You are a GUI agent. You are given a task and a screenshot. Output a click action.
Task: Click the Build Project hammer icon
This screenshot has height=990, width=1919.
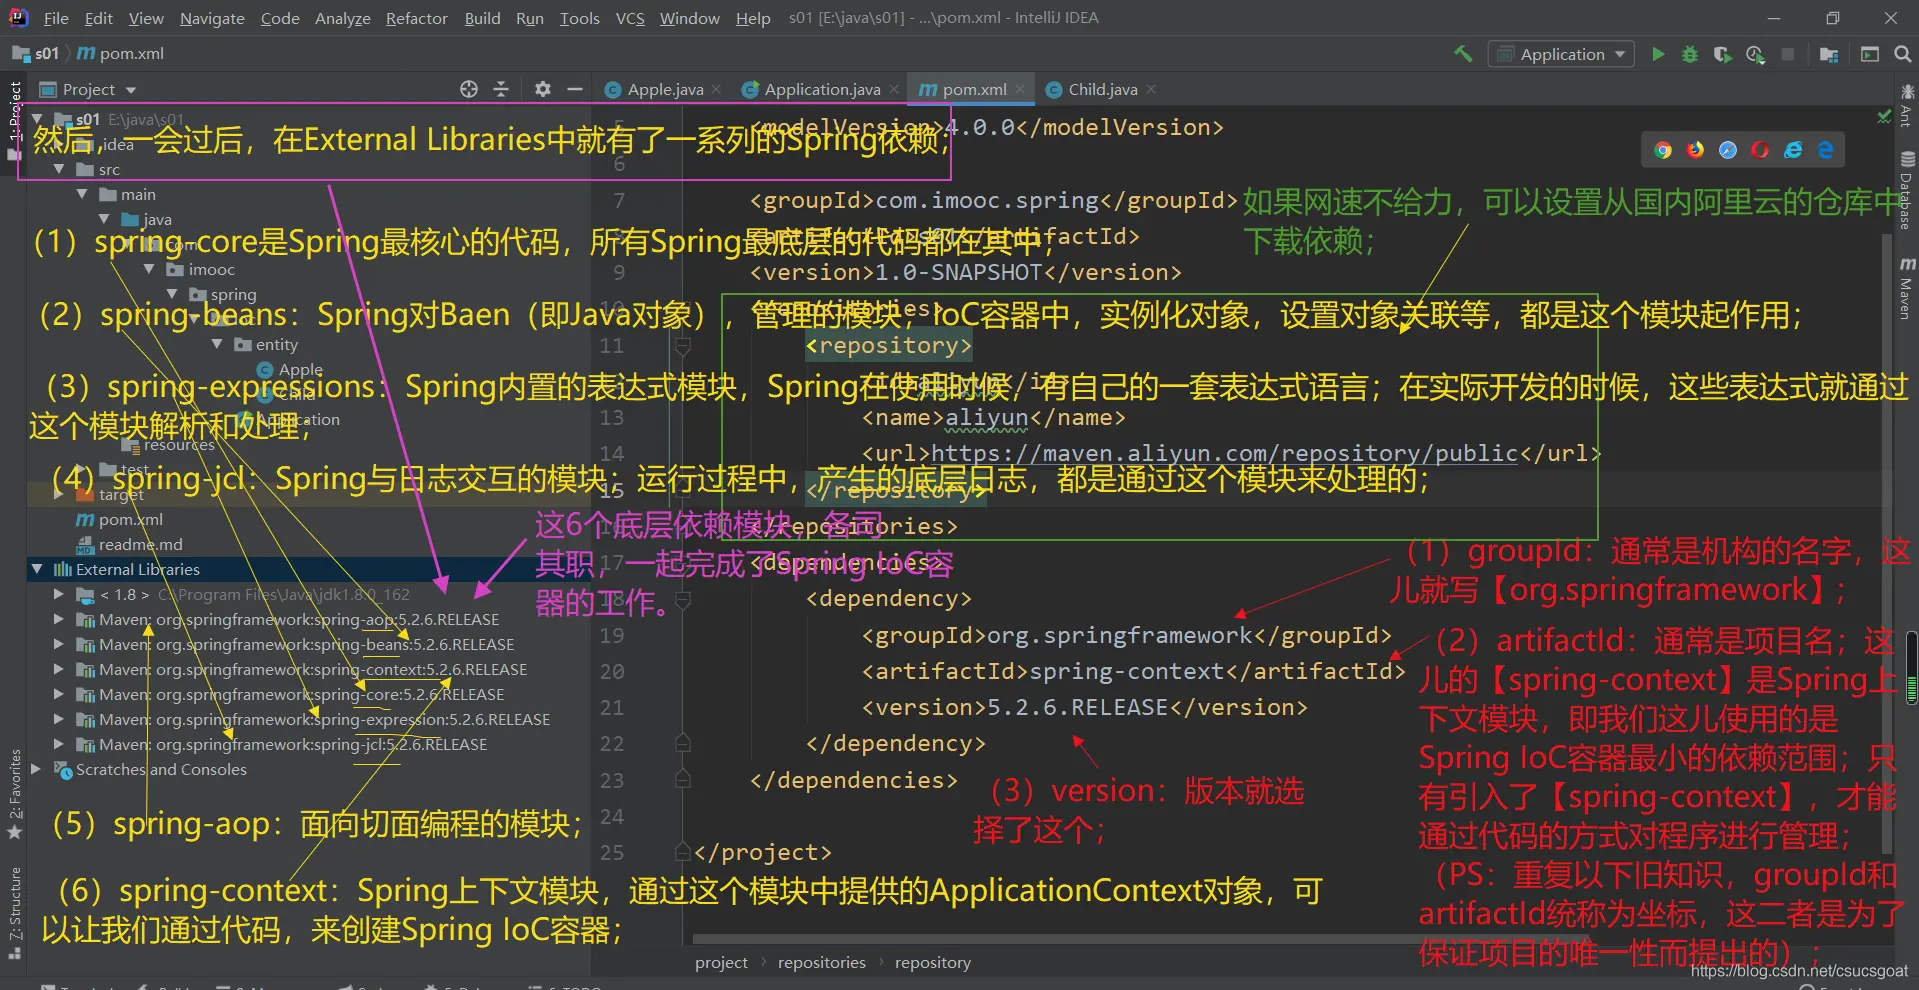point(1463,54)
